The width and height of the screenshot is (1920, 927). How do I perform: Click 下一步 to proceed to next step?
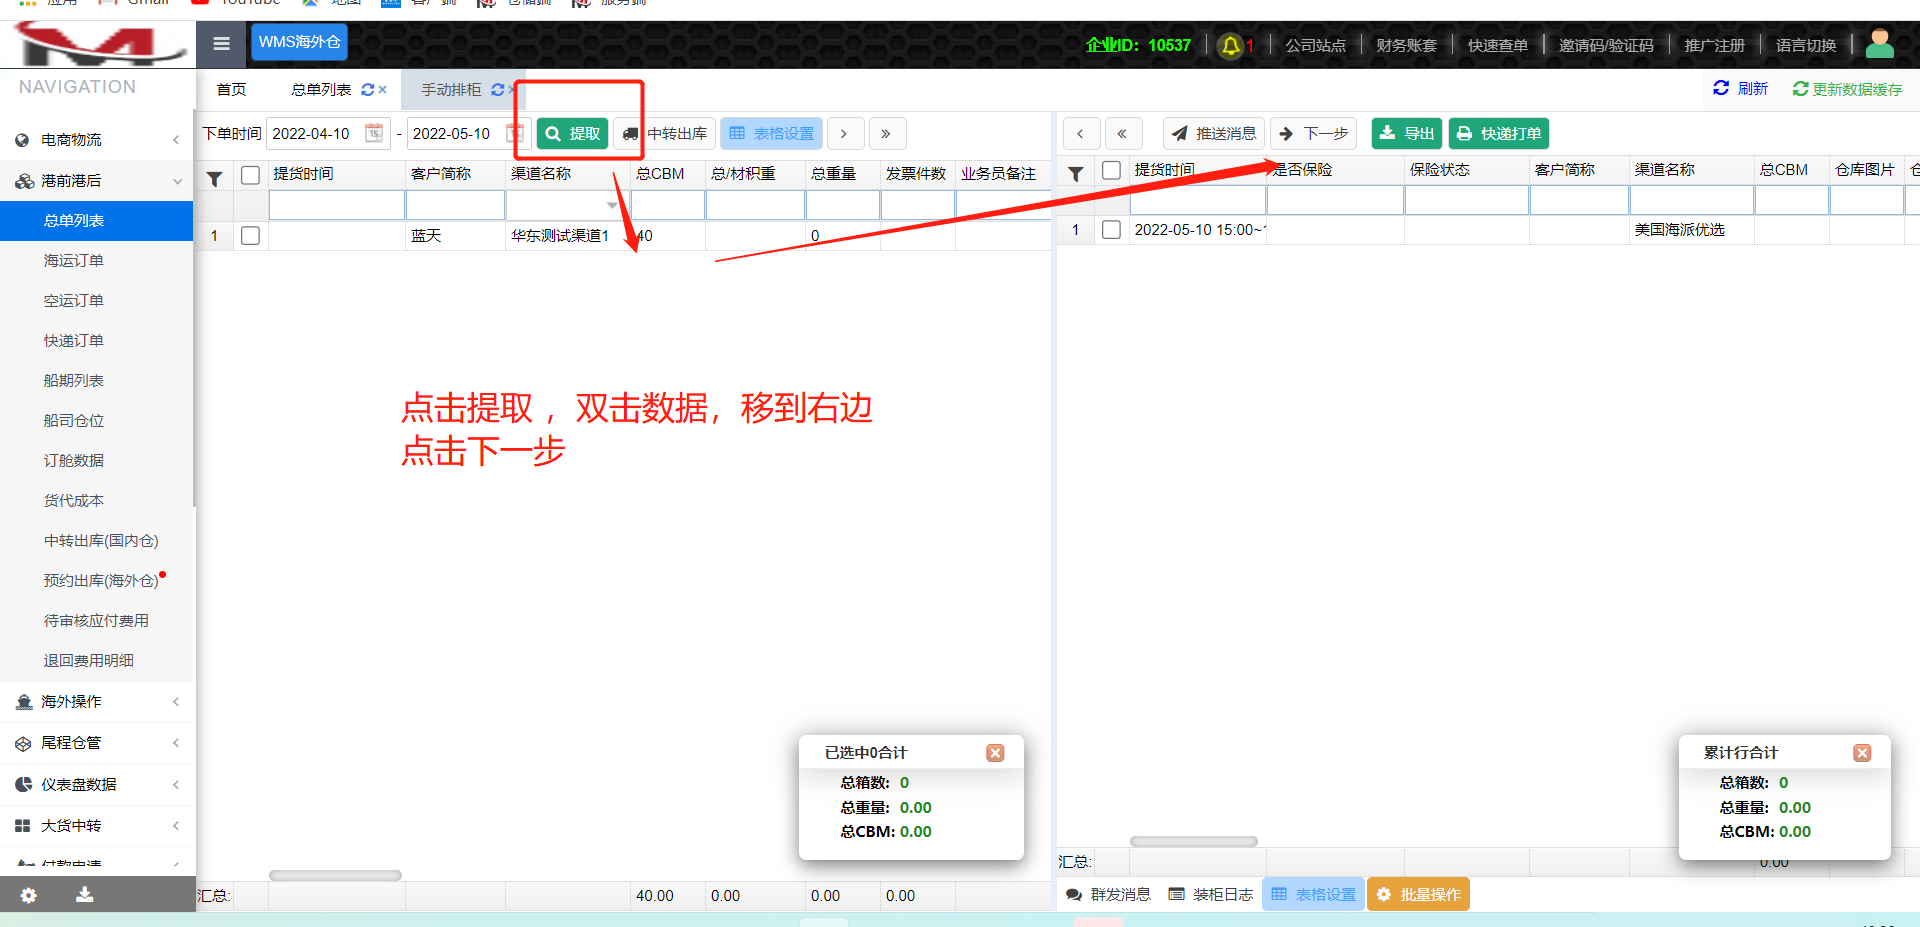[1313, 134]
